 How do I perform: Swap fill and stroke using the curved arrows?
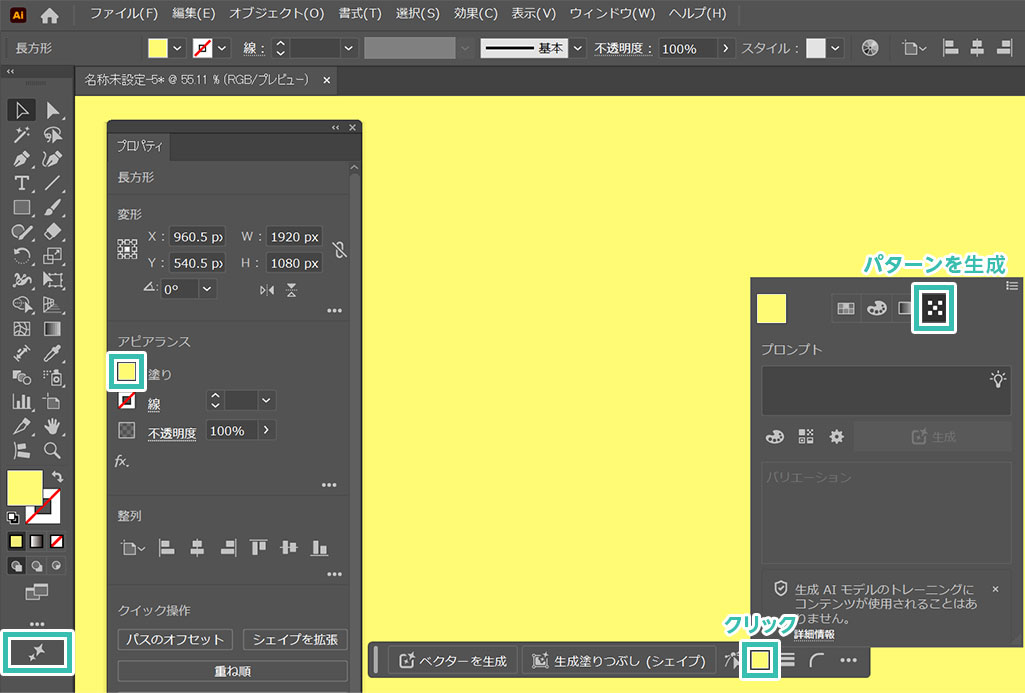pyautogui.click(x=57, y=477)
